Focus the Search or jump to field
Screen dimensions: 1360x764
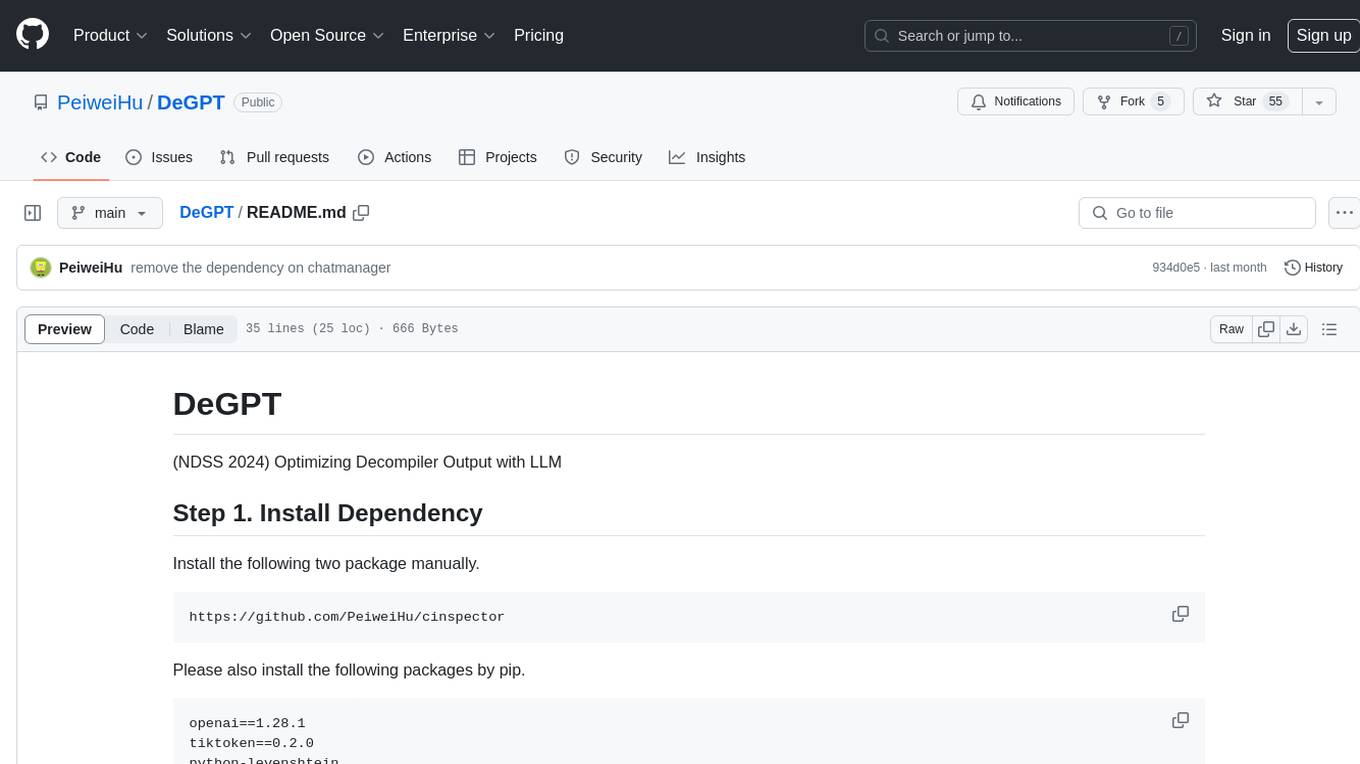click(x=1030, y=36)
